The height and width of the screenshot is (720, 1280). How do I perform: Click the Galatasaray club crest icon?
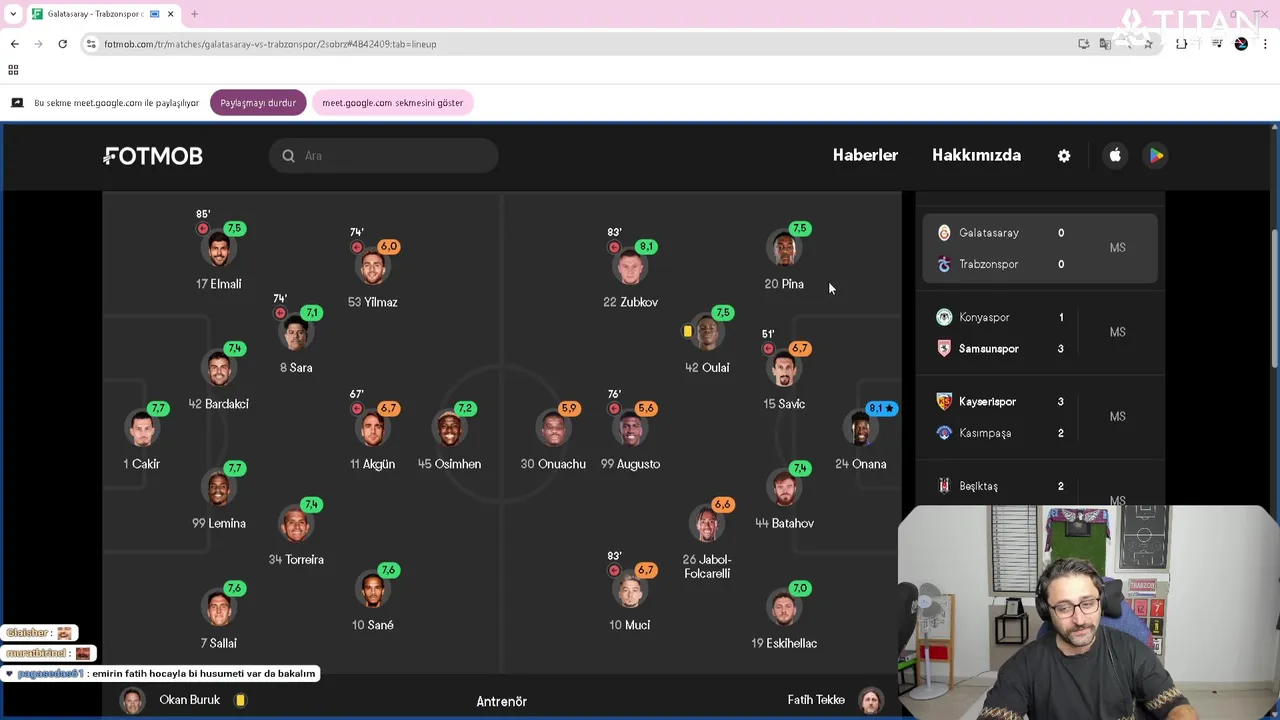[x=944, y=233]
